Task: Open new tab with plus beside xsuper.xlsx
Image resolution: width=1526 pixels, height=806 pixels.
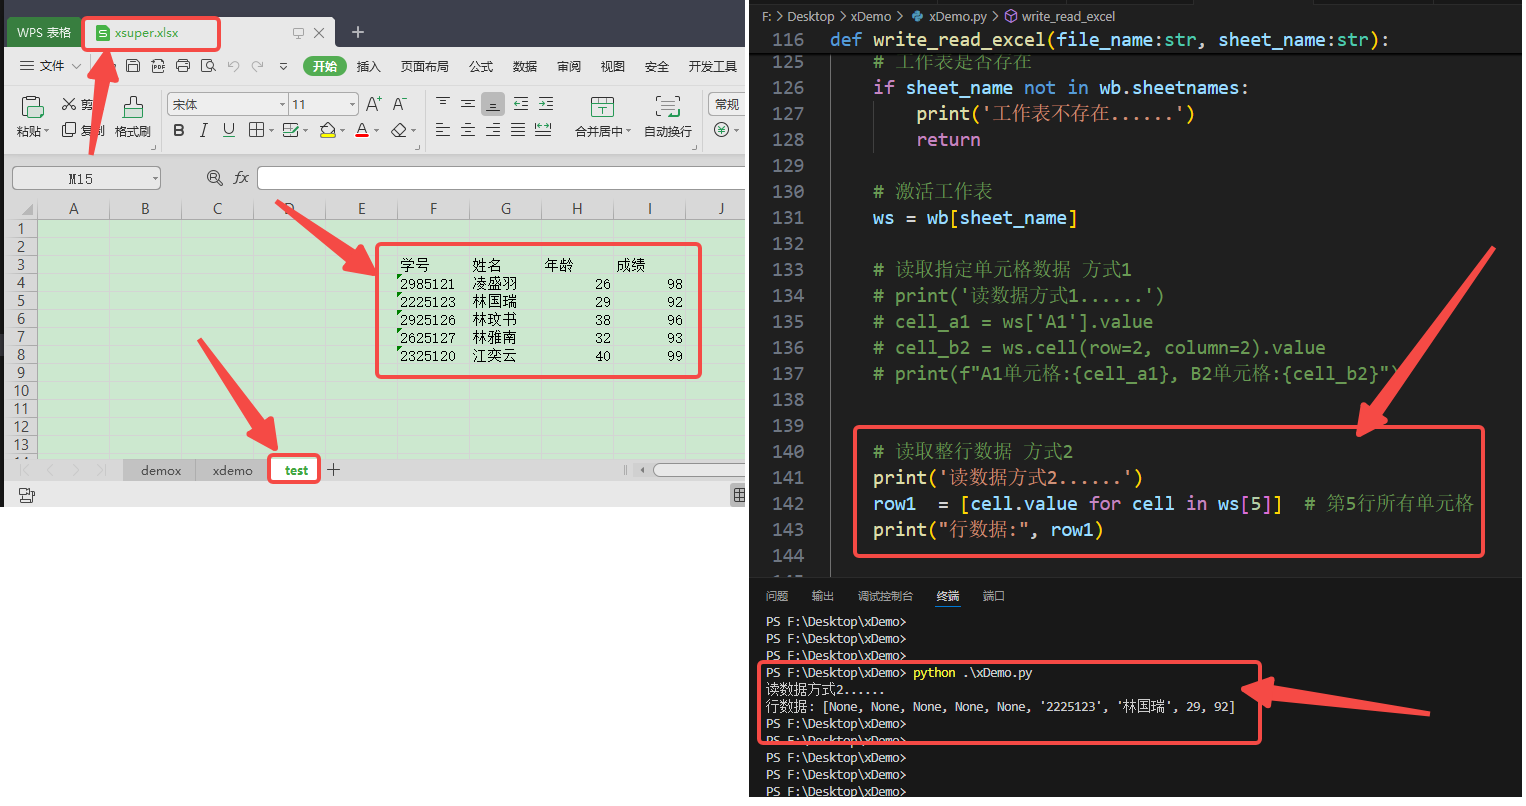Action: tap(358, 33)
